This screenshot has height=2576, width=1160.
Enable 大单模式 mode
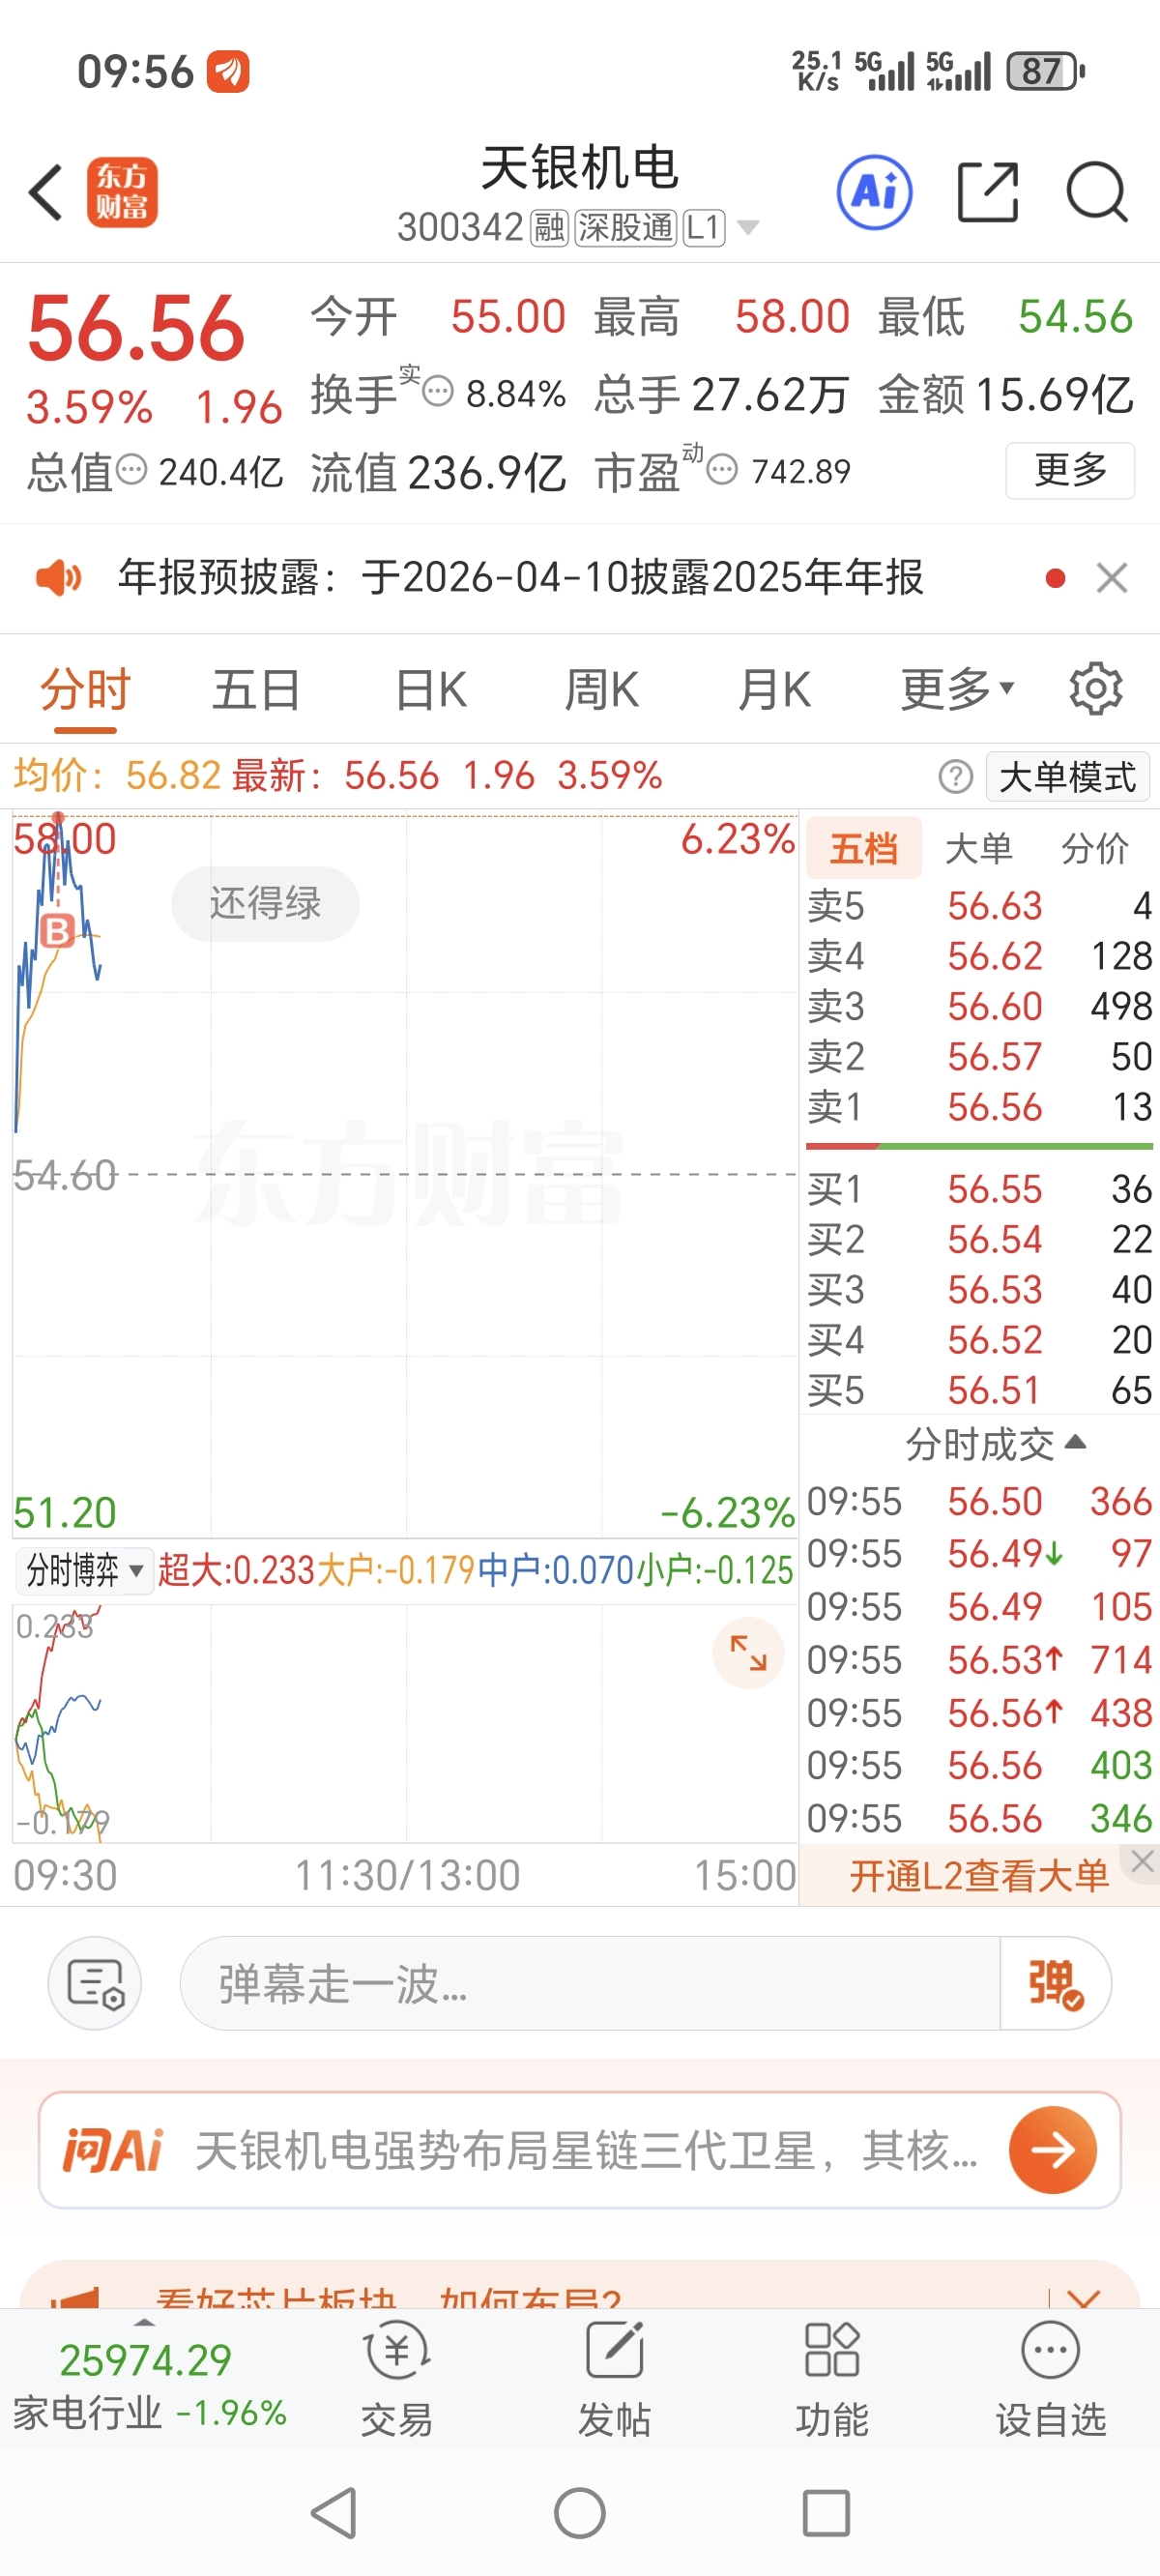1067,777
